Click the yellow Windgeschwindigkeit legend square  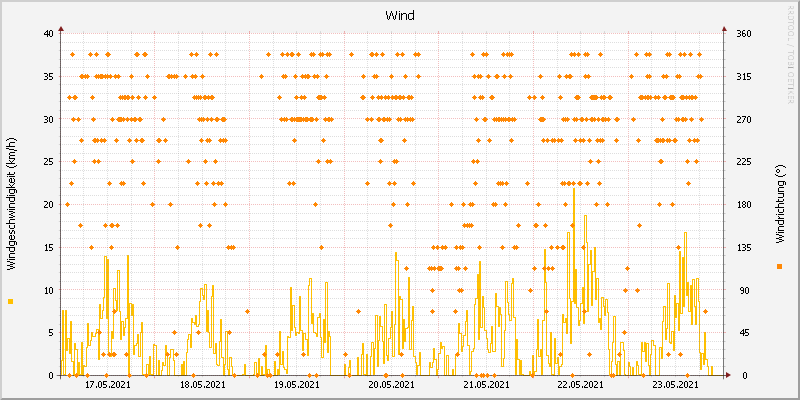pos(11,302)
